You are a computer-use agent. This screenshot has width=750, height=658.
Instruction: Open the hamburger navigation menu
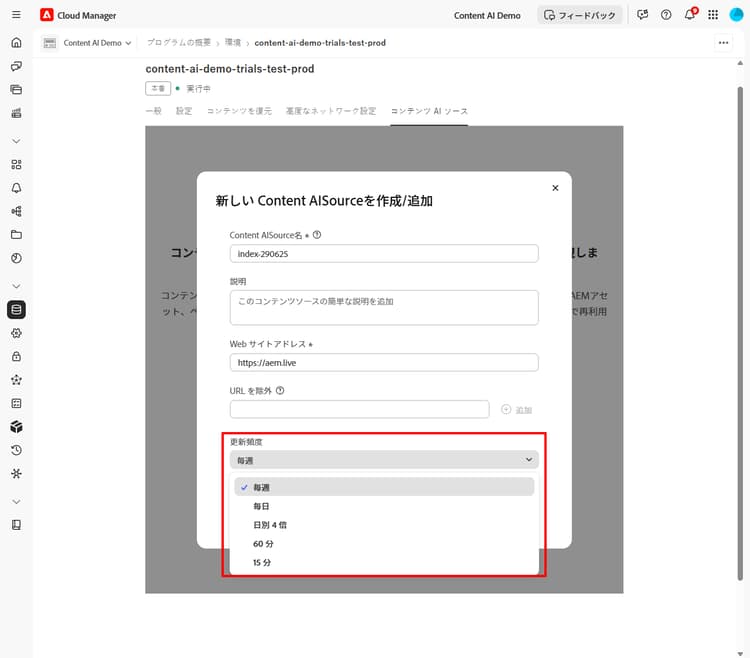pyautogui.click(x=16, y=15)
